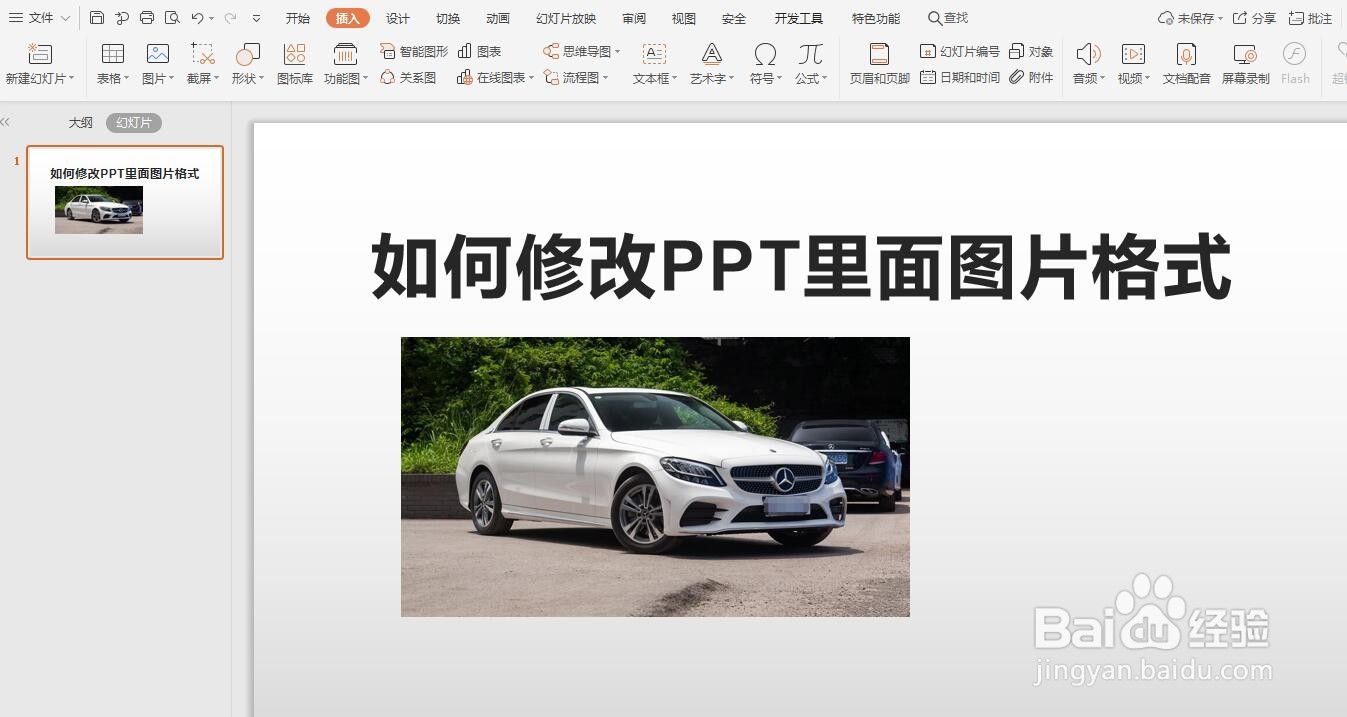
Task: Select the car picture on slide
Action: pos(655,476)
